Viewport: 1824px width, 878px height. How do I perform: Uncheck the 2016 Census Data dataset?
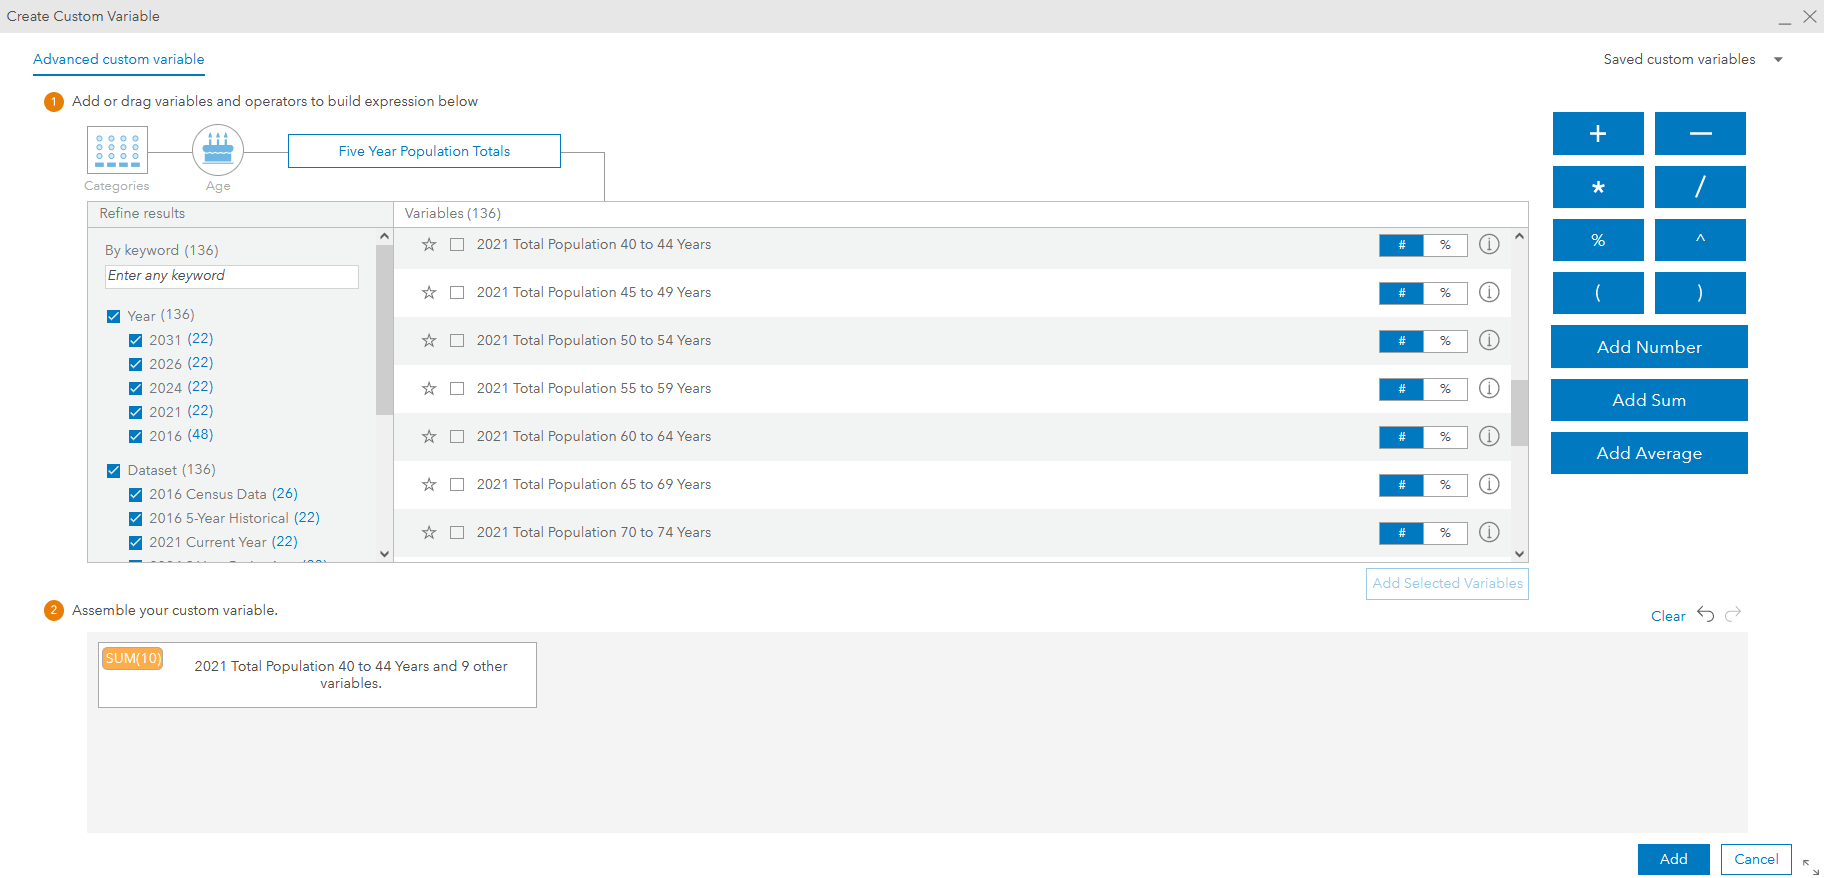tap(135, 494)
